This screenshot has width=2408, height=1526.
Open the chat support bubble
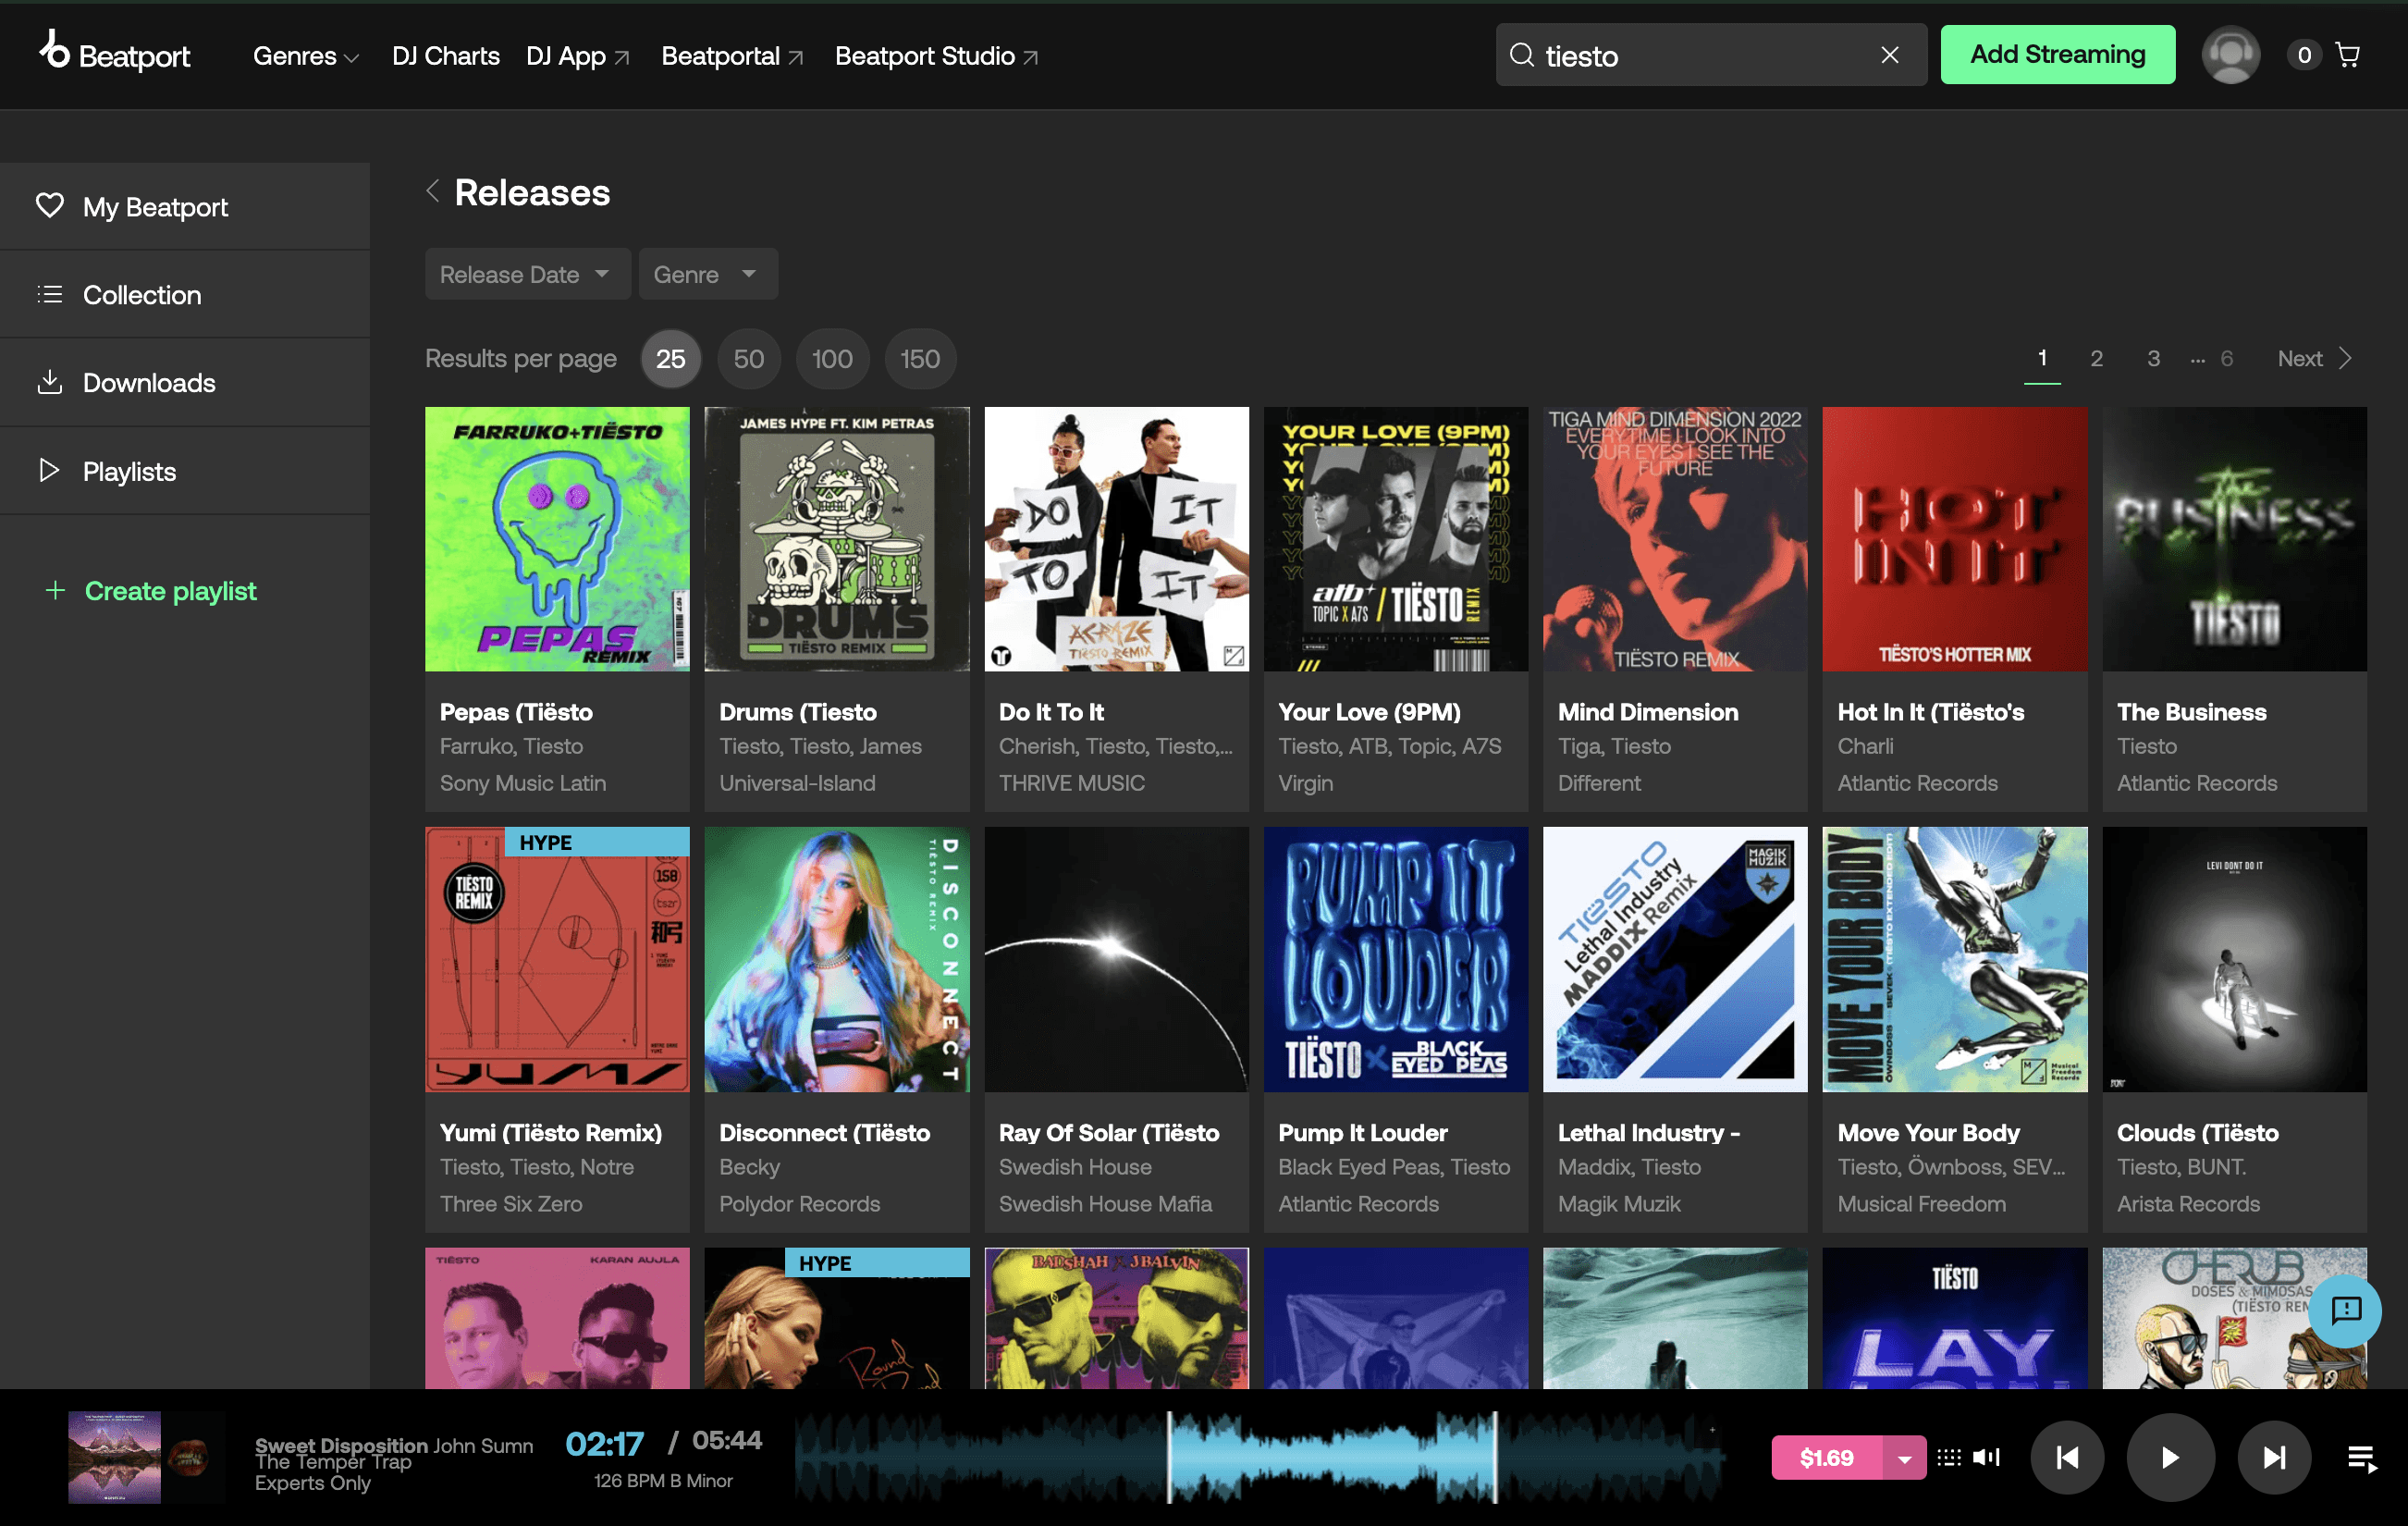(2345, 1311)
